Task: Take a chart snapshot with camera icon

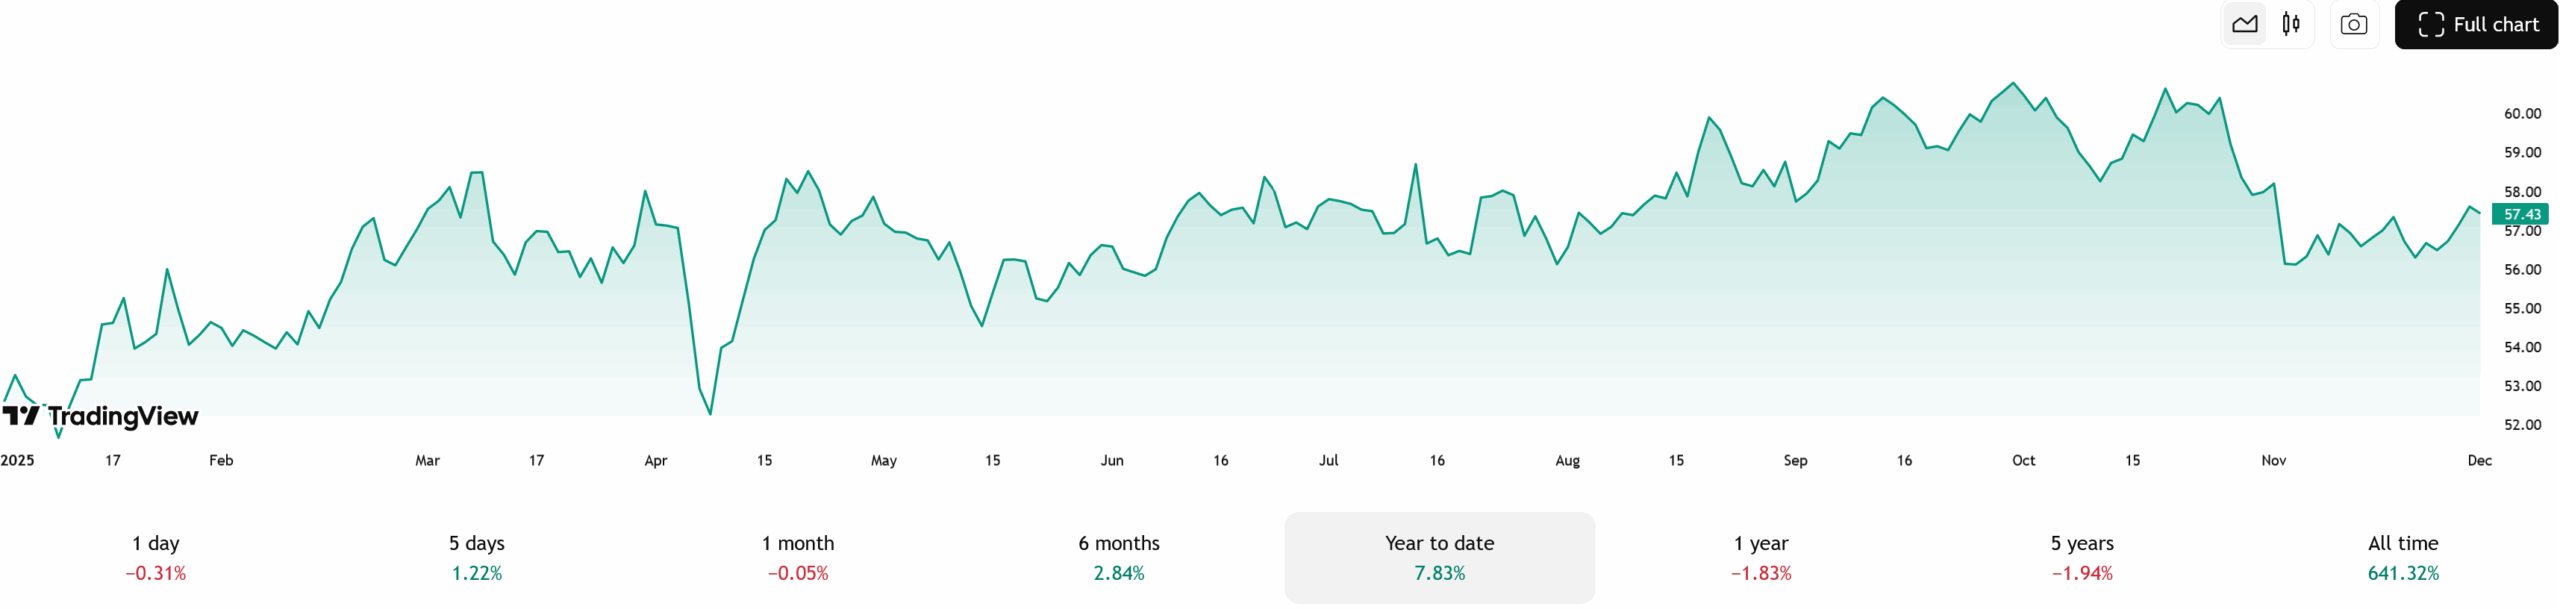Action: click(2354, 24)
